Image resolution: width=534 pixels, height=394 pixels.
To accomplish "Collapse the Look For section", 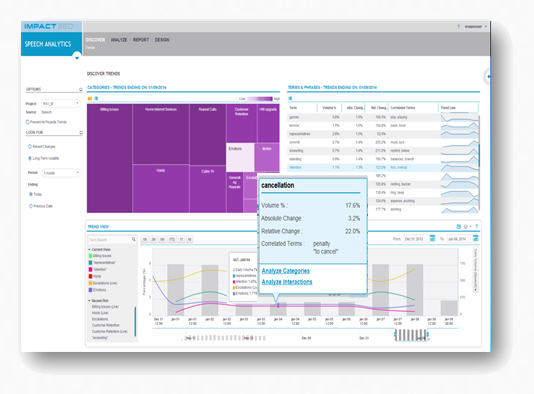I will click(81, 132).
